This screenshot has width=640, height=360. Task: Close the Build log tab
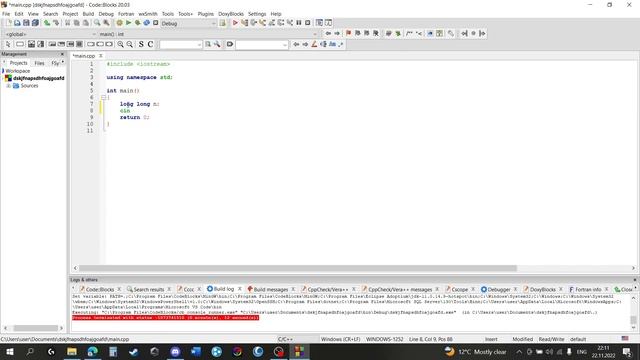click(x=240, y=289)
